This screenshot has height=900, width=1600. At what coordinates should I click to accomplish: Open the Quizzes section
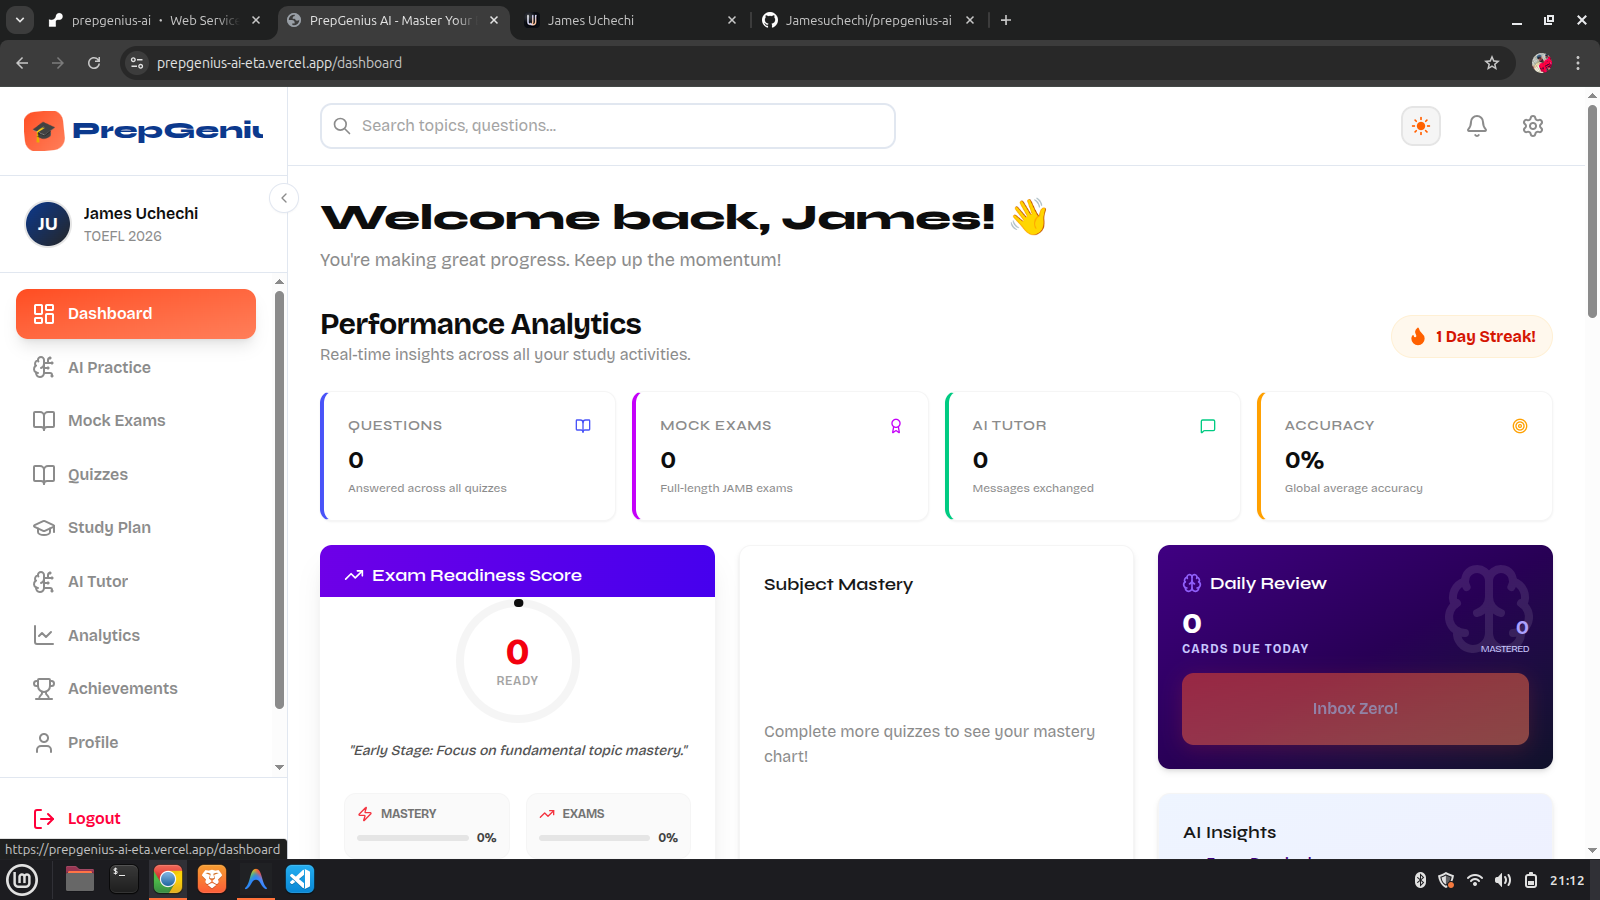coord(136,474)
